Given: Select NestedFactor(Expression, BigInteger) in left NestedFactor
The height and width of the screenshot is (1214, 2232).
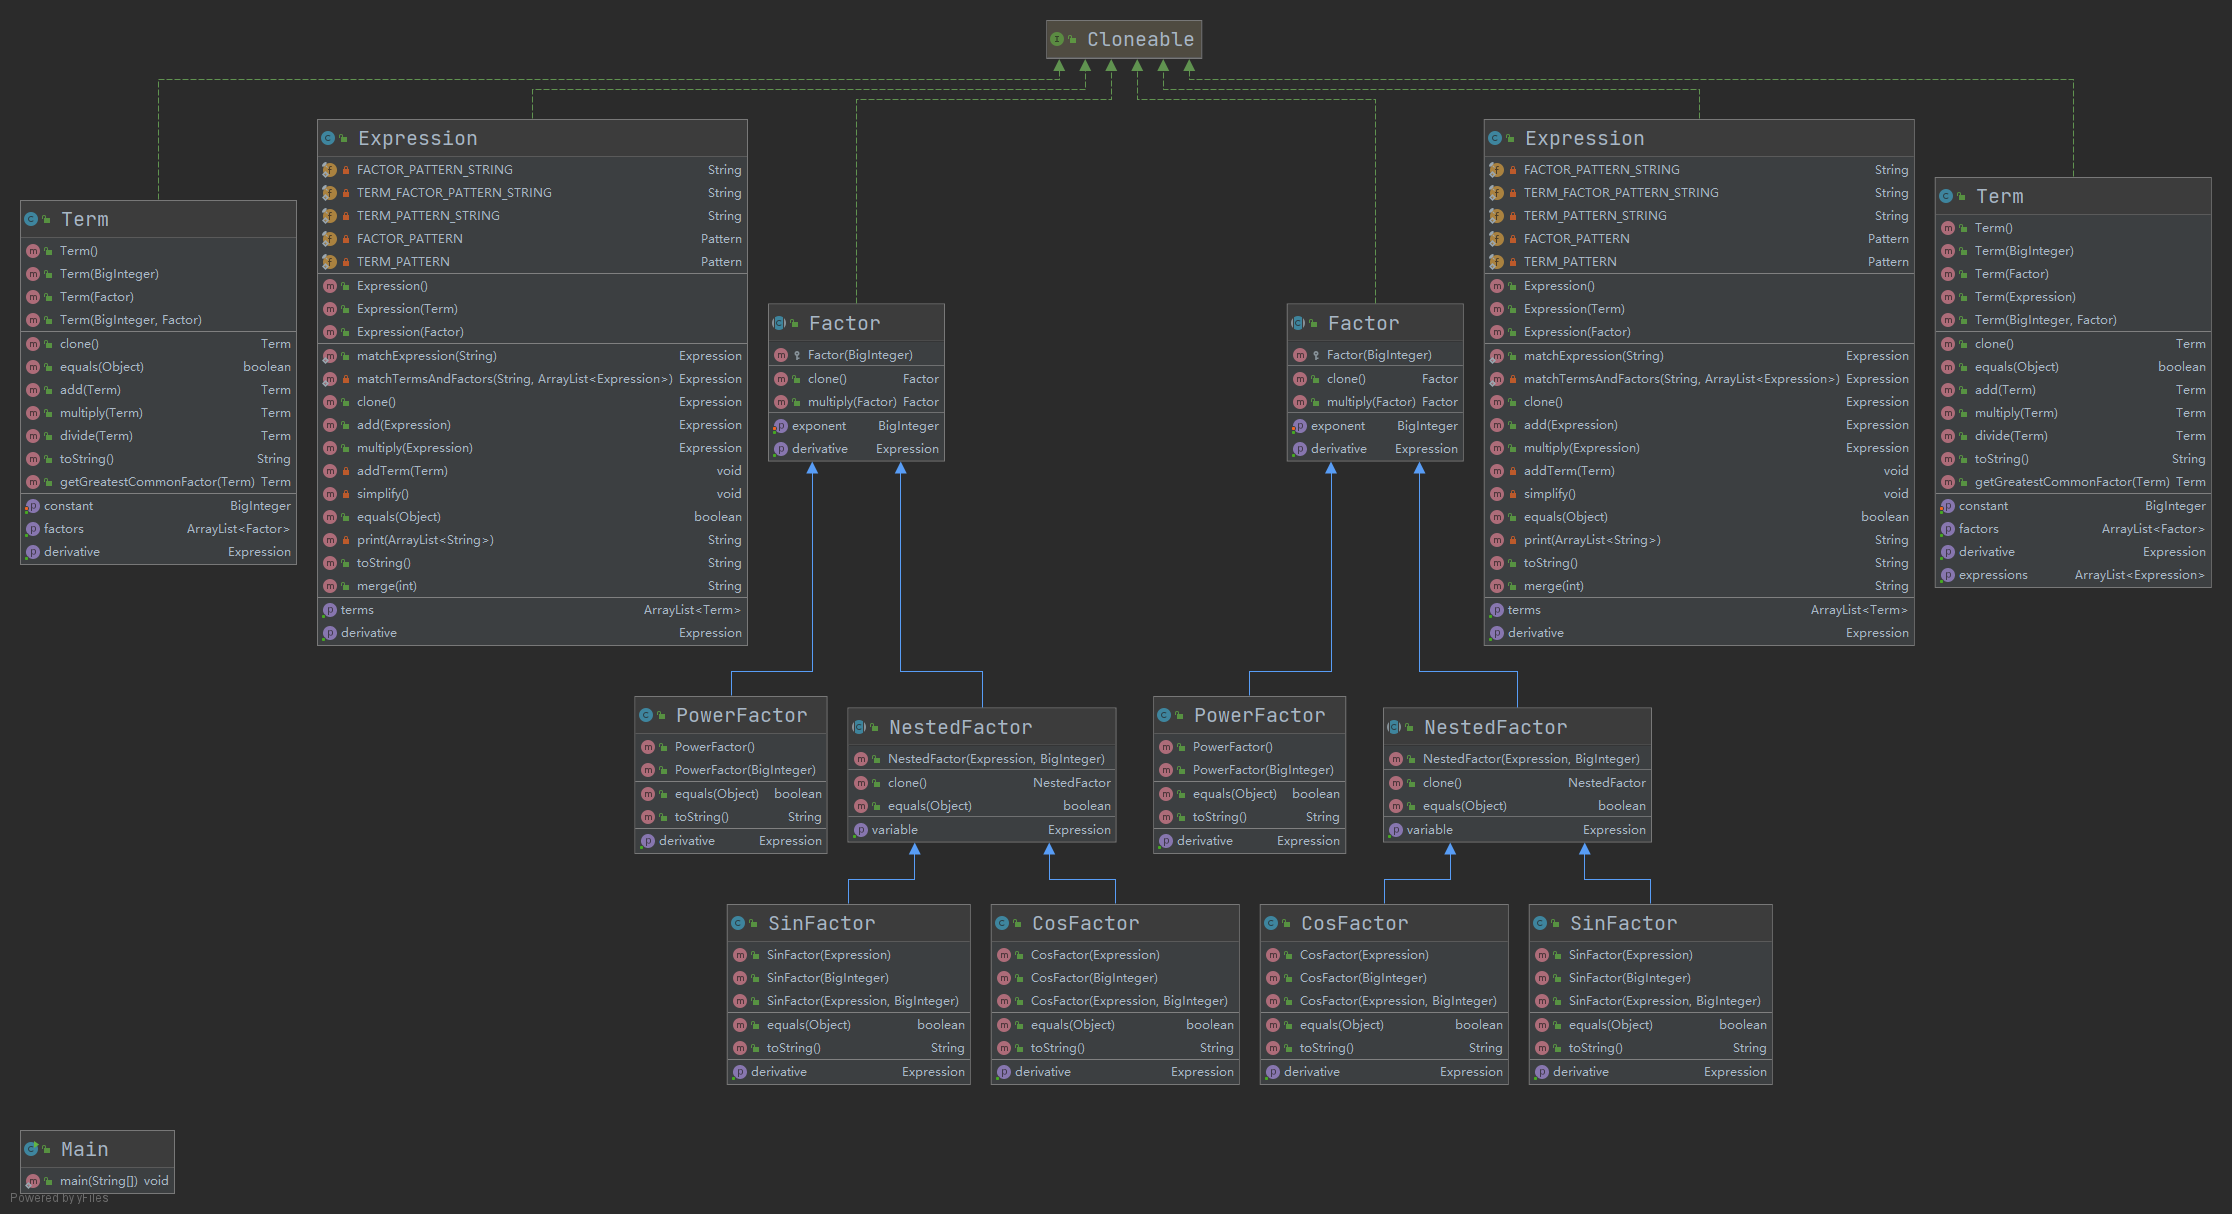Looking at the screenshot, I should coord(982,759).
